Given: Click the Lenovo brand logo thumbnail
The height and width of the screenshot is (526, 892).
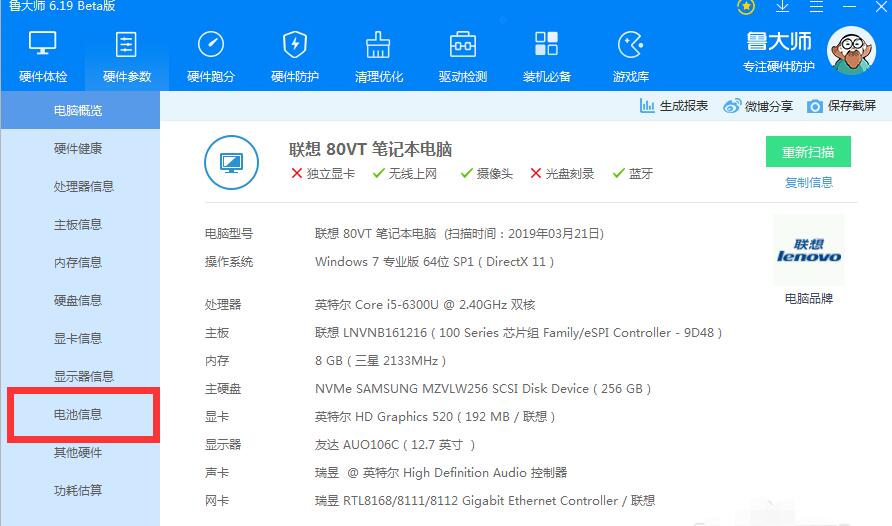Looking at the screenshot, I should (x=808, y=250).
